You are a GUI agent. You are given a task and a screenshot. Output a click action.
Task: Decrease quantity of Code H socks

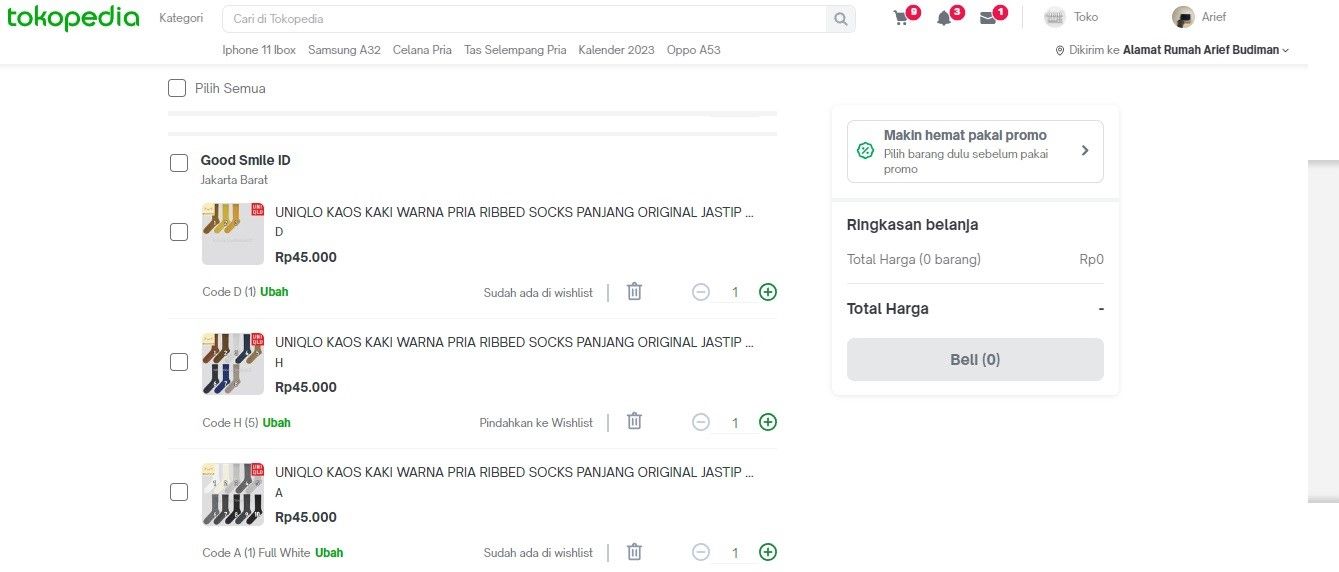click(x=701, y=422)
